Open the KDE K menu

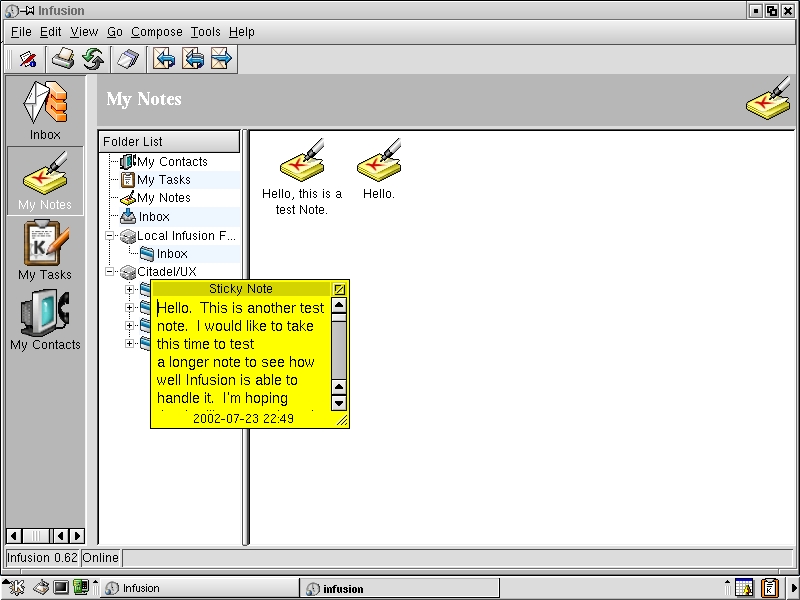coord(14,588)
